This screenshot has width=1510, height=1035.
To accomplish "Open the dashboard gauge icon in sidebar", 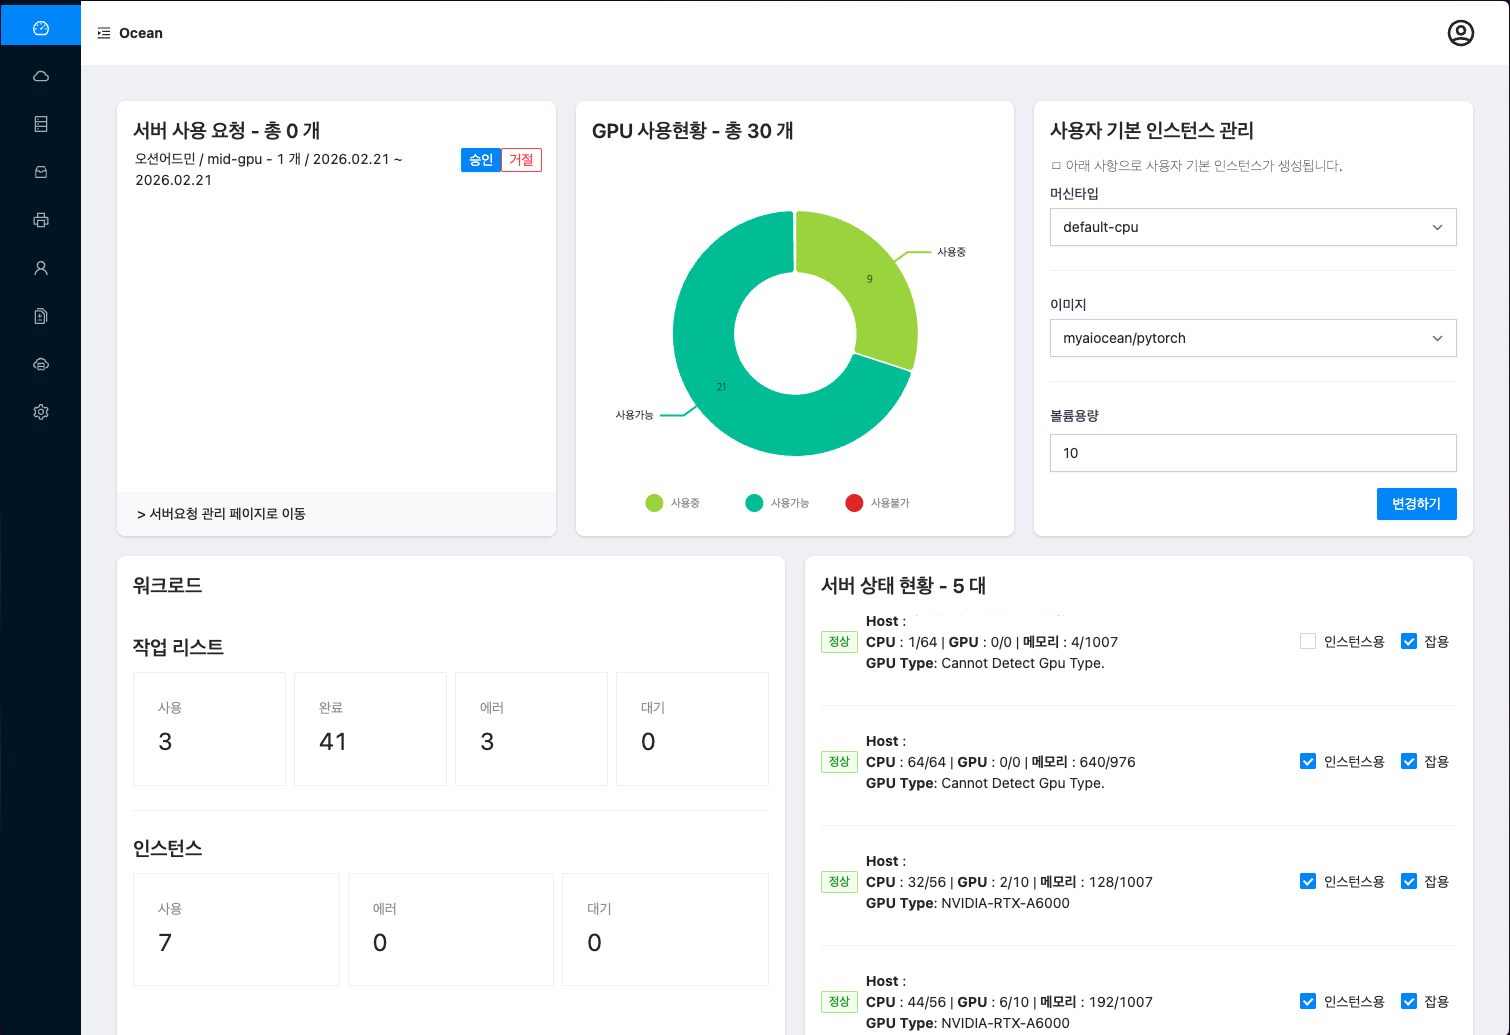I will coord(41,28).
